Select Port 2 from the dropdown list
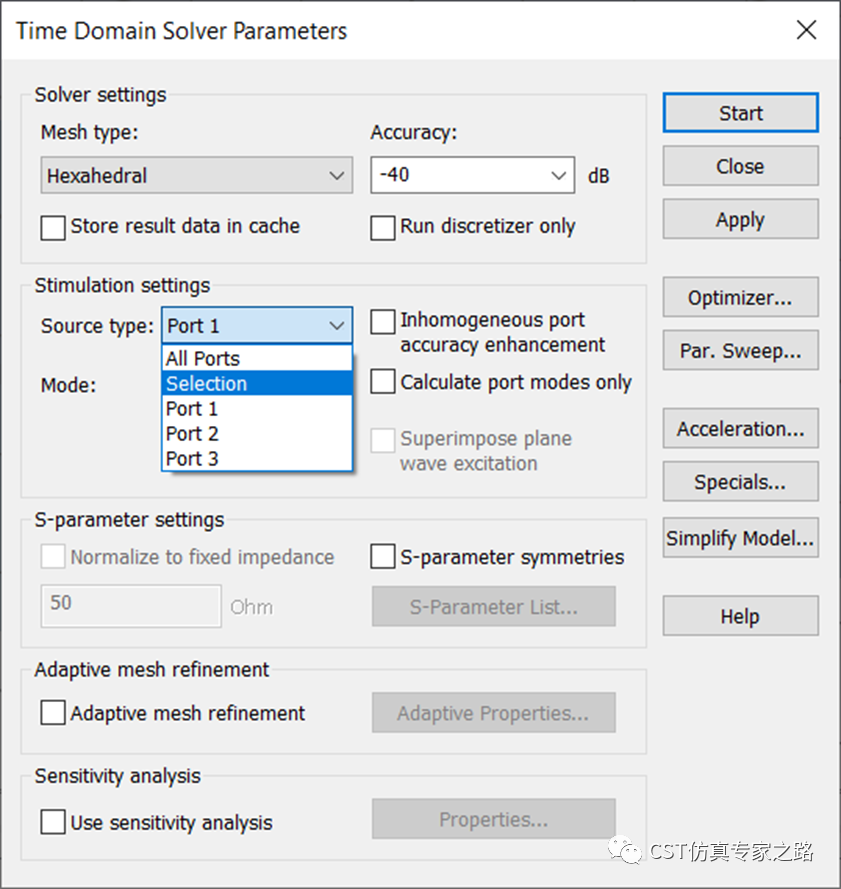Viewport: 841px width, 889px height. point(257,433)
